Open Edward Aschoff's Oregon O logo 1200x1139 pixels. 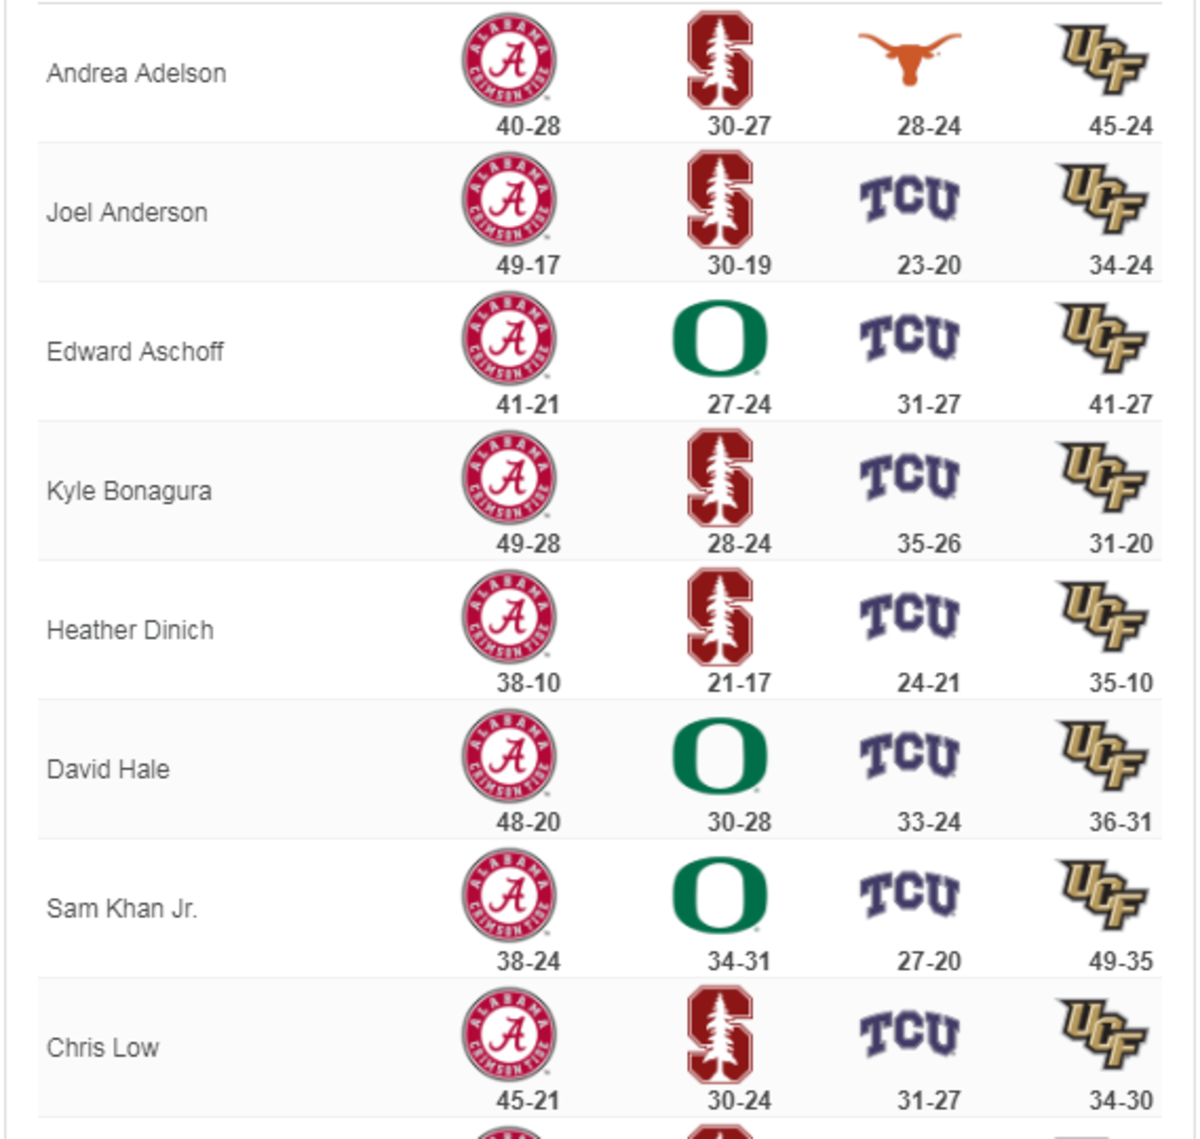(720, 339)
